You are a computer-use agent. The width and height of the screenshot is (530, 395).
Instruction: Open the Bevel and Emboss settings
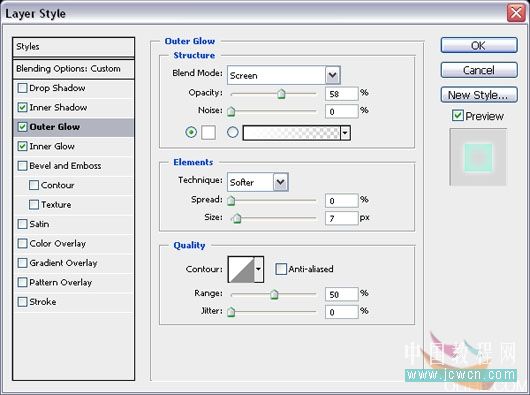tap(65, 166)
